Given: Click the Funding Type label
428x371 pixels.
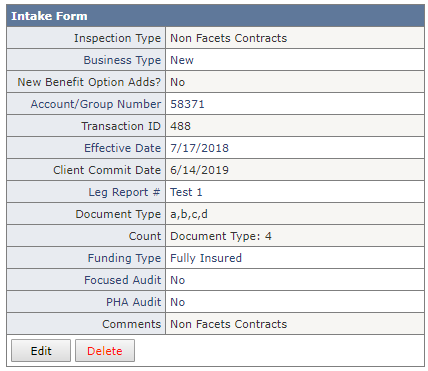Looking at the screenshot, I should coord(124,258).
